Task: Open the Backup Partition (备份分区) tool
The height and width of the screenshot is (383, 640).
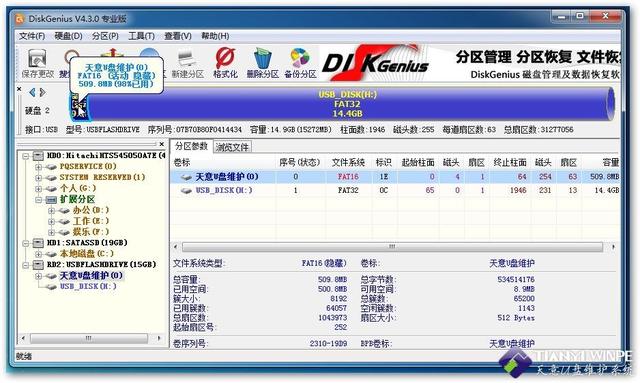Action: (x=300, y=63)
